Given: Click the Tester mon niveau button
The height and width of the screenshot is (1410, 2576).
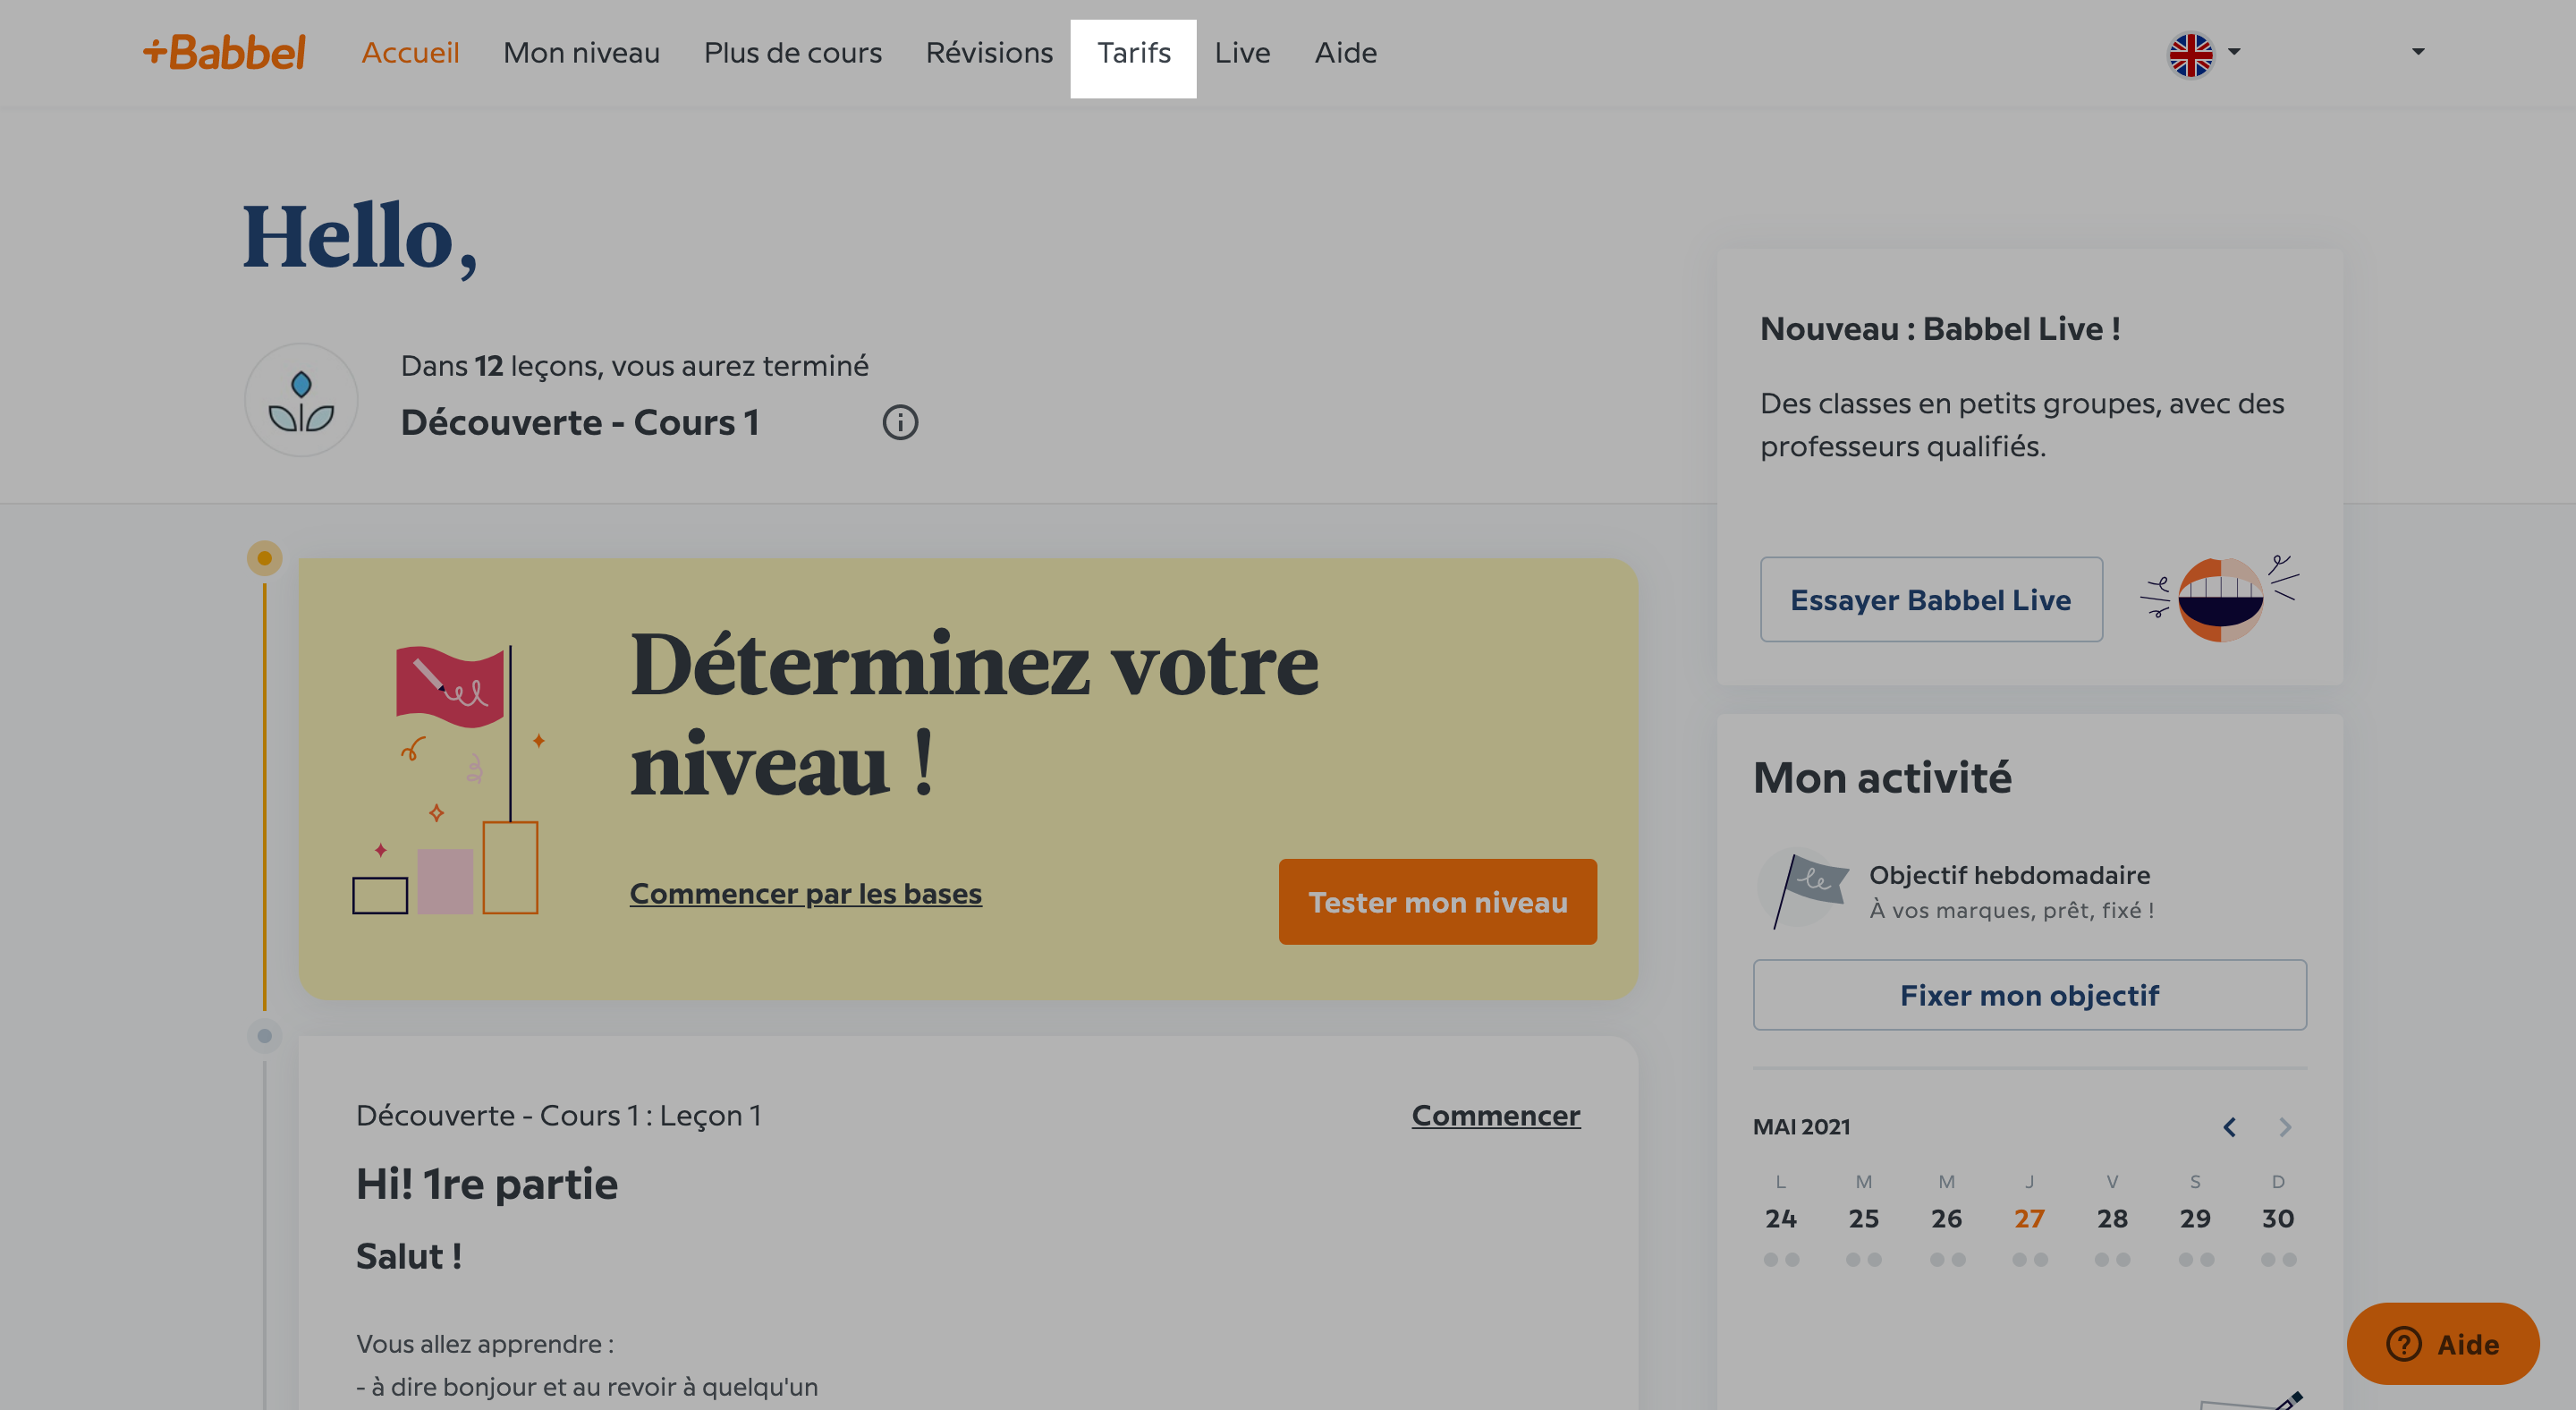Looking at the screenshot, I should (1437, 902).
